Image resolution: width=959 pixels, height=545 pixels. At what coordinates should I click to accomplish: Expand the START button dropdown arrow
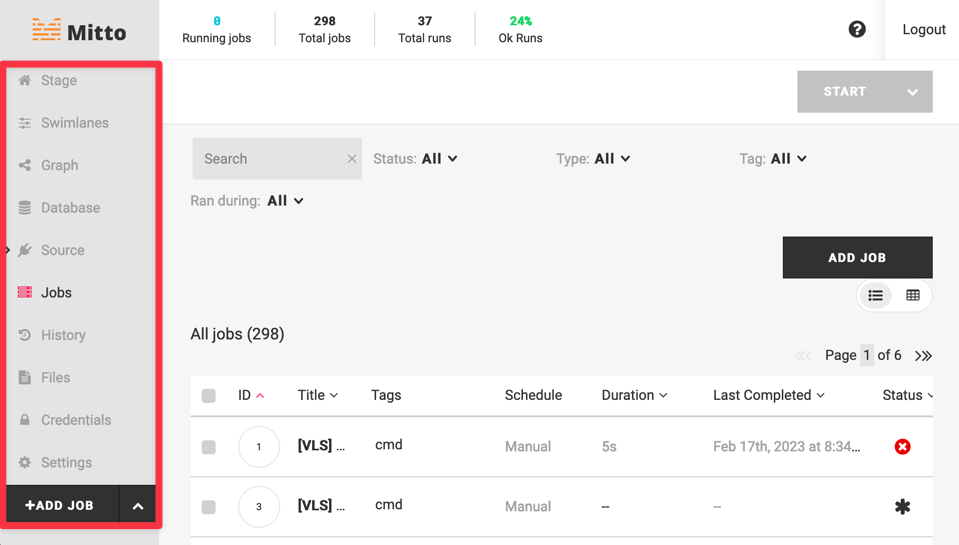tap(912, 92)
